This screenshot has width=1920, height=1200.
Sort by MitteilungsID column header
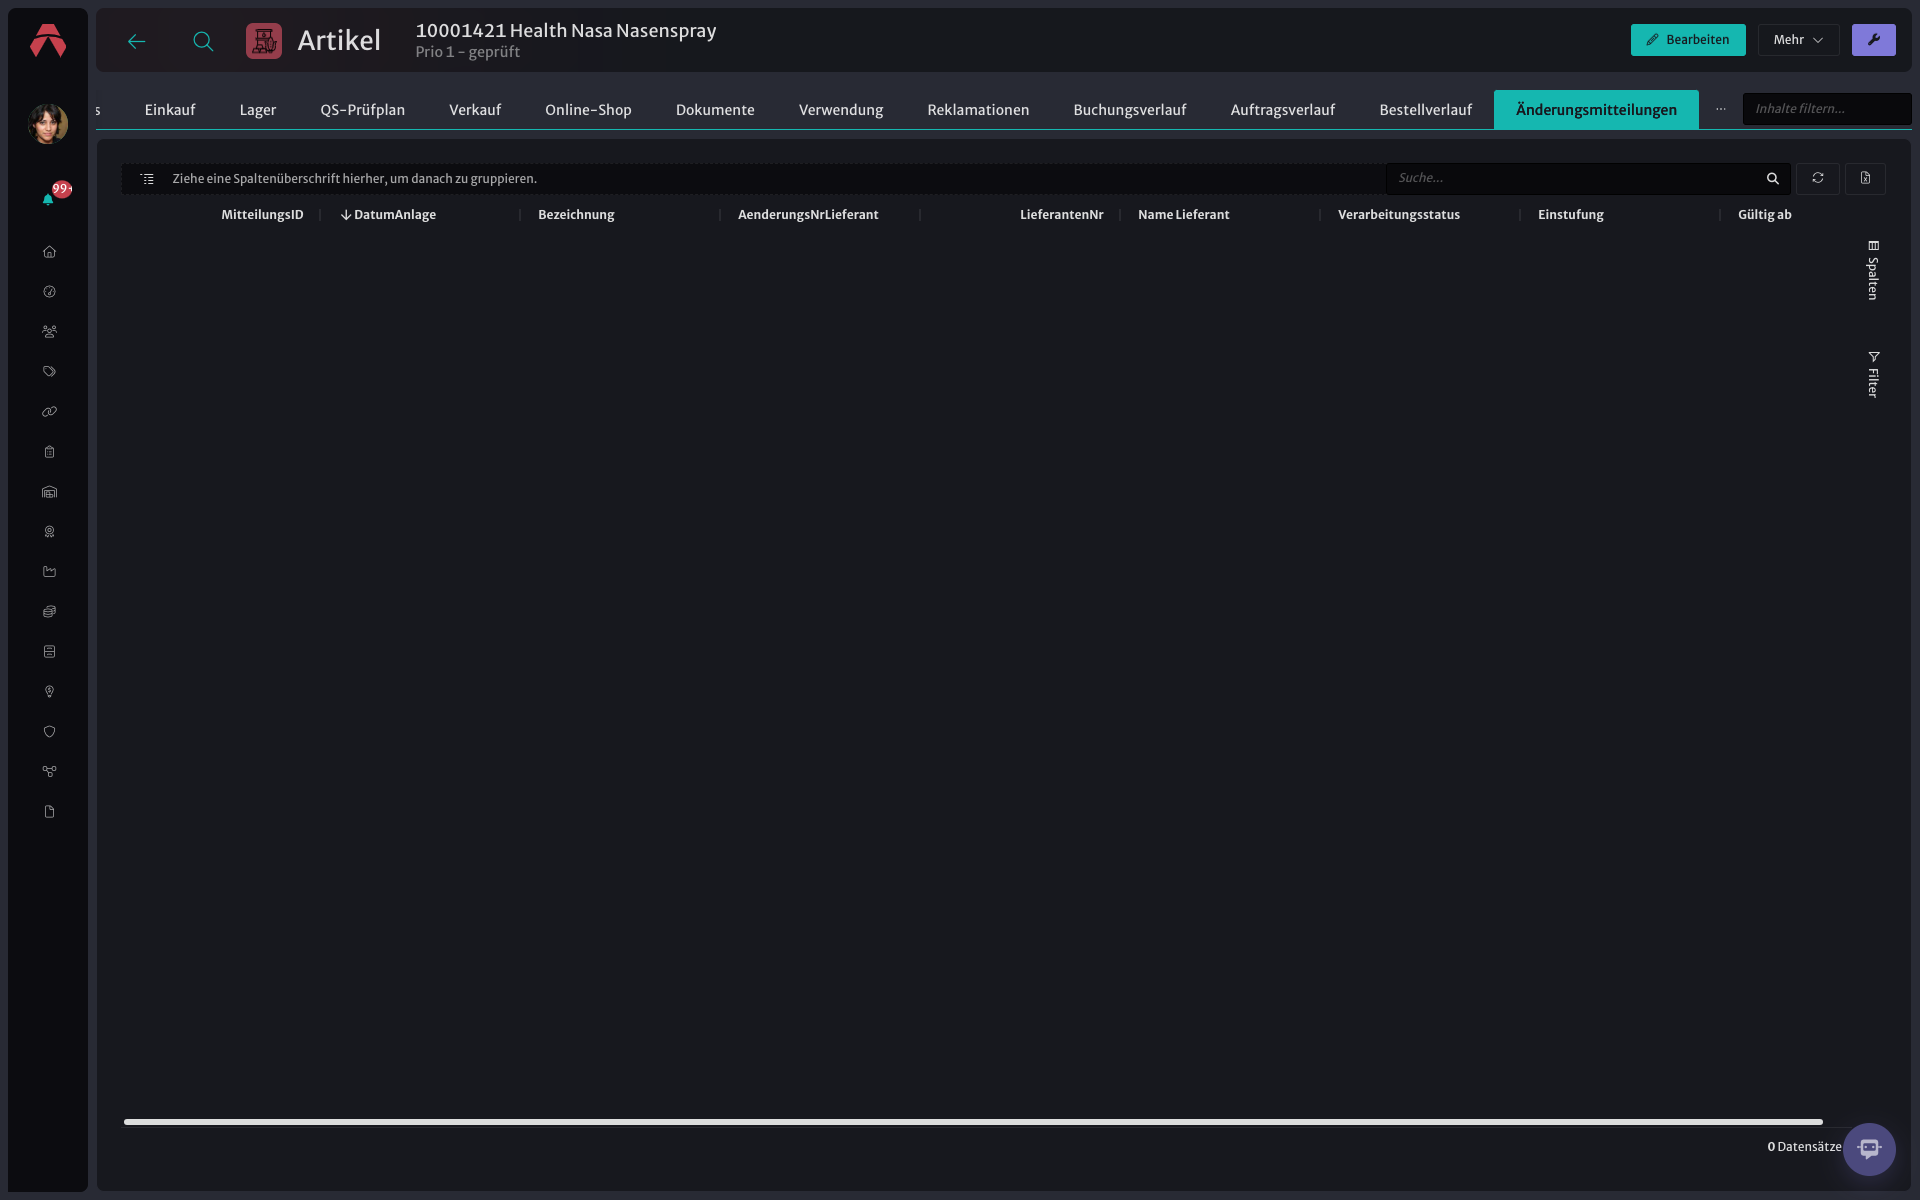(x=262, y=215)
